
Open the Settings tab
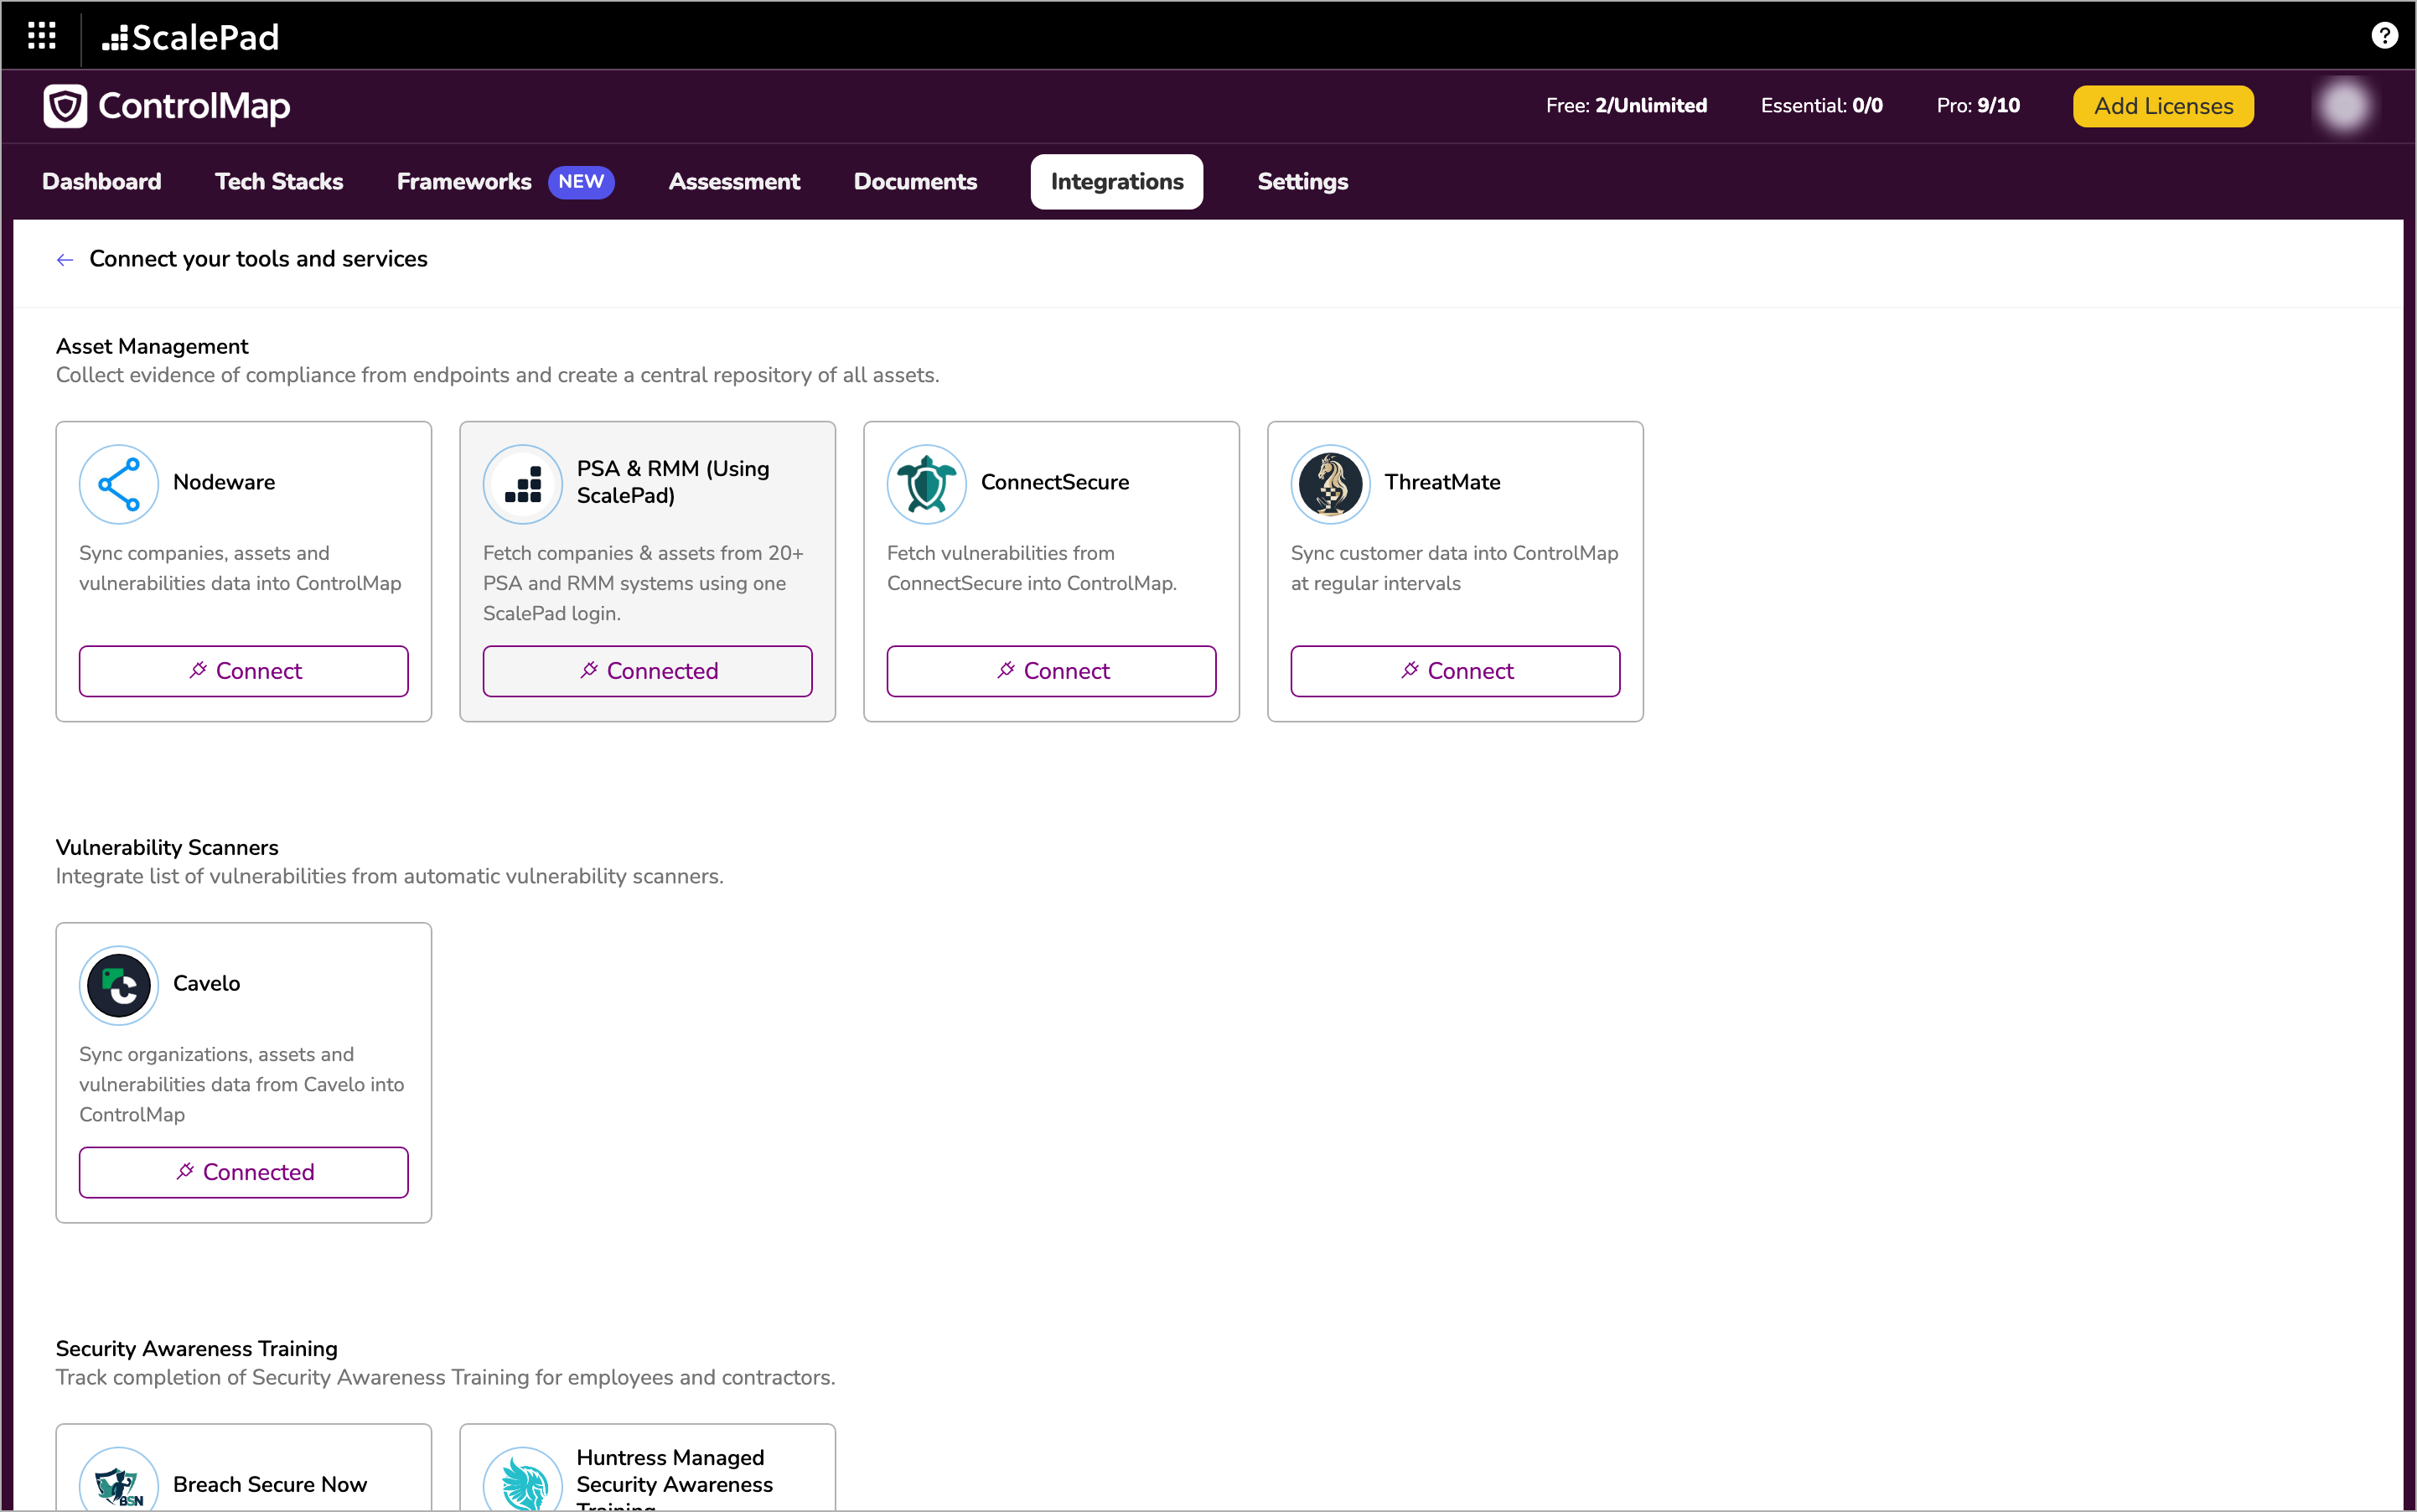pos(1303,182)
